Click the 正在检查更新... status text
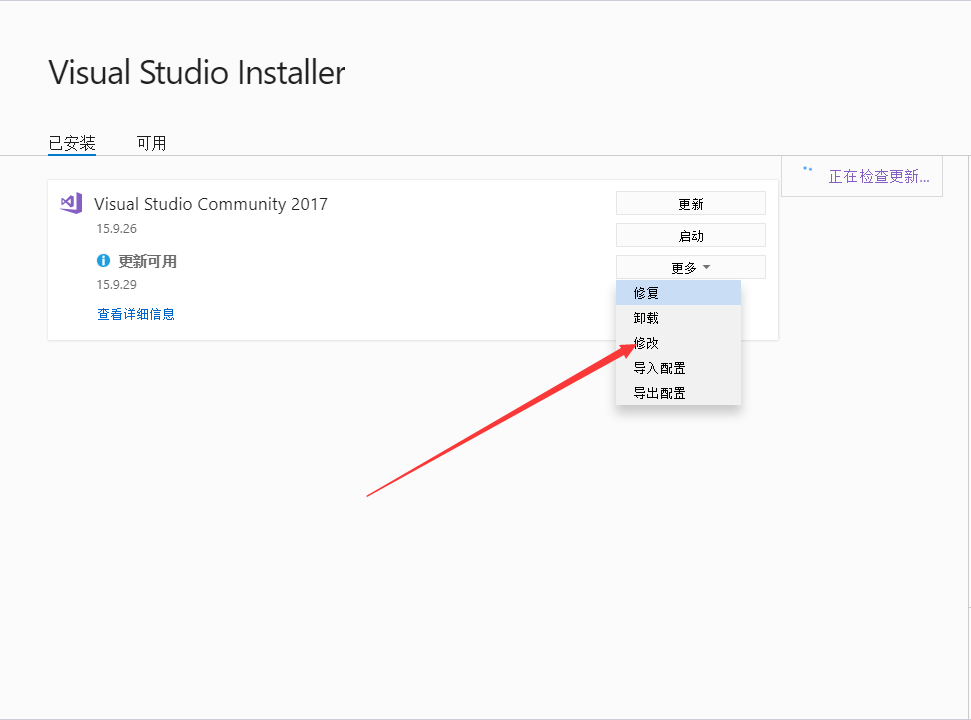Viewport: 971px width, 720px height. (879, 176)
